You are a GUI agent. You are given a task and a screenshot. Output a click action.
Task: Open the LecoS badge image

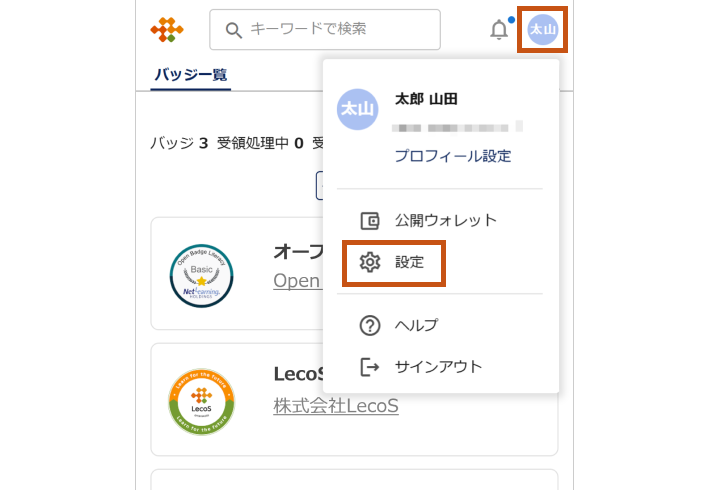click(201, 402)
